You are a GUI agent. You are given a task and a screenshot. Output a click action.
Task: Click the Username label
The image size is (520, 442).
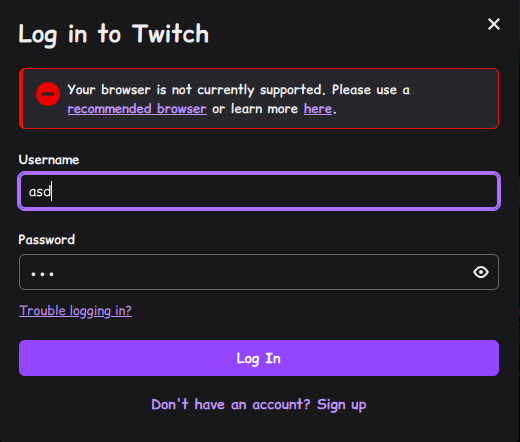point(49,160)
